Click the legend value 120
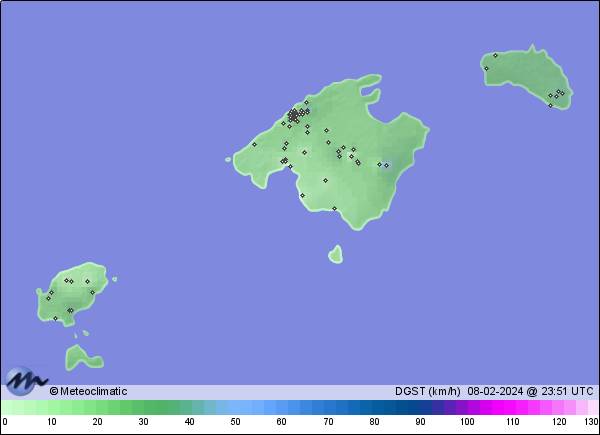 [559, 422]
